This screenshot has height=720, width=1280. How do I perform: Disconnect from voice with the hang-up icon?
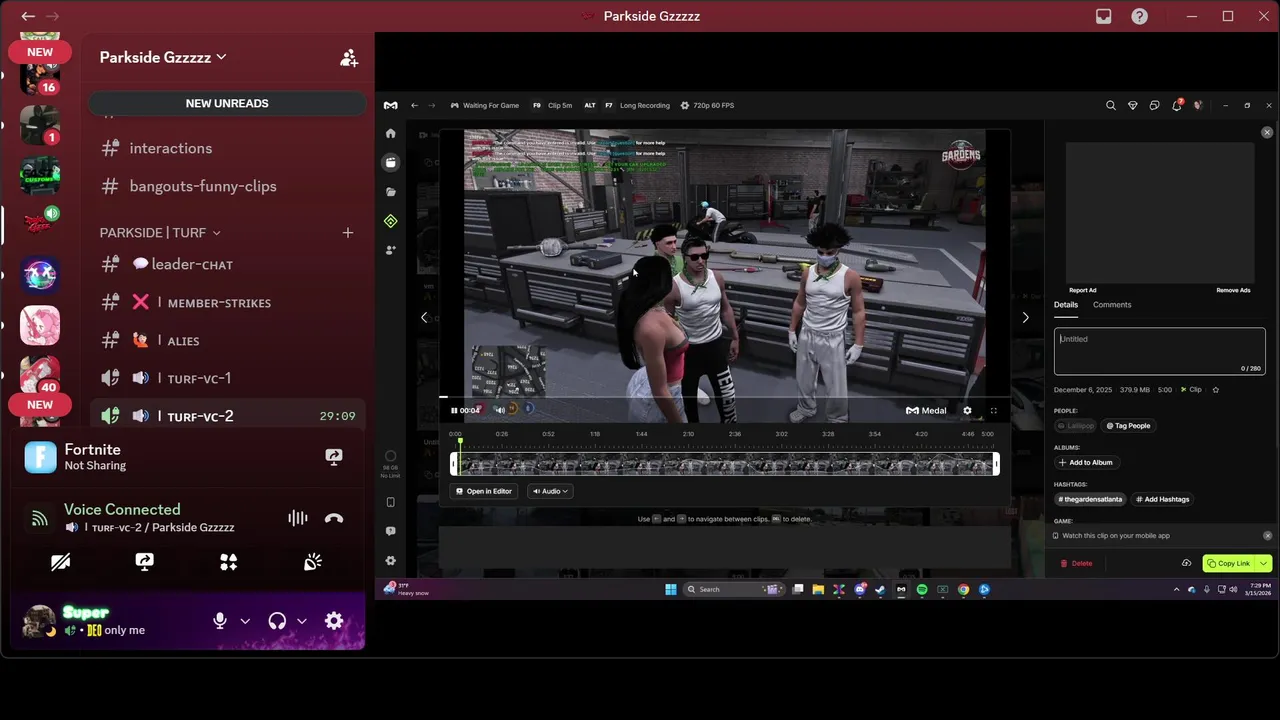point(334,518)
